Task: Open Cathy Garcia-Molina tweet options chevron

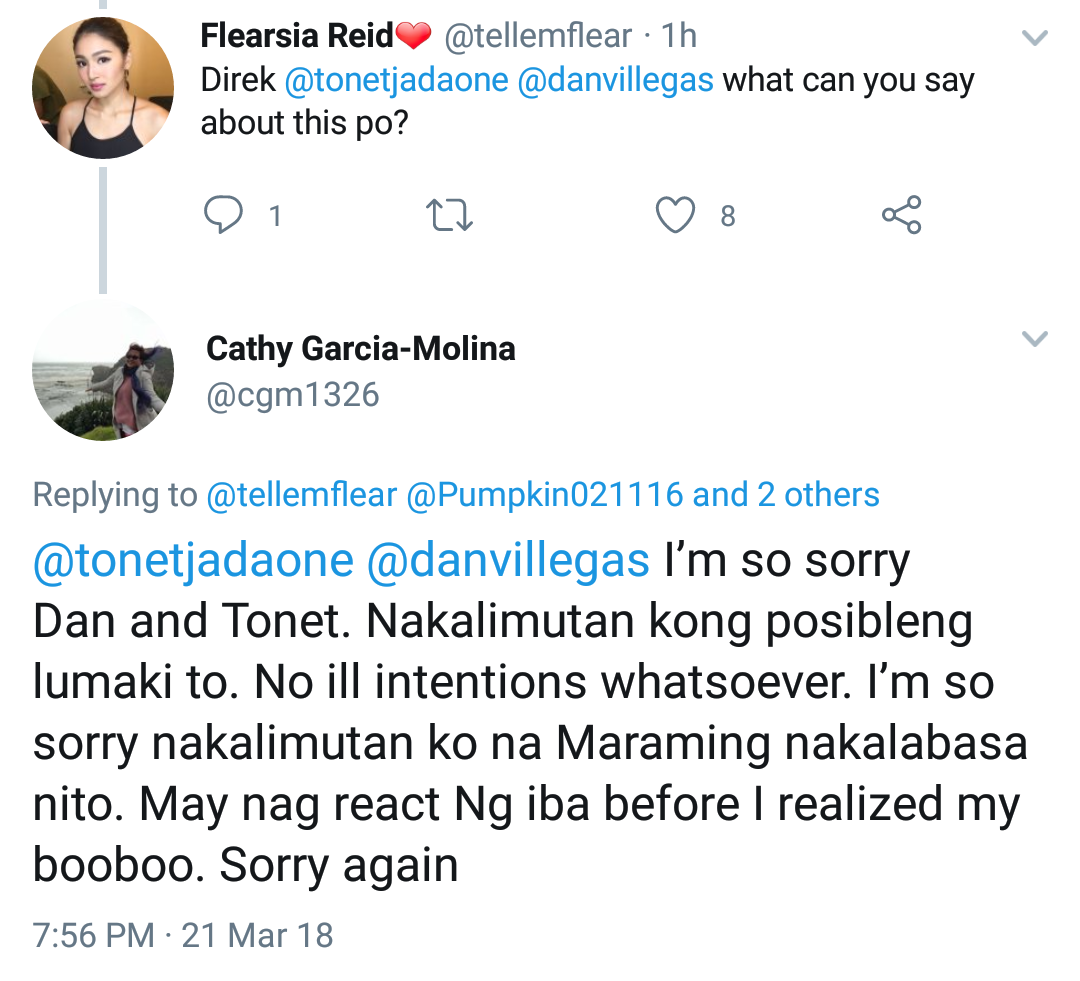Action: [1034, 339]
